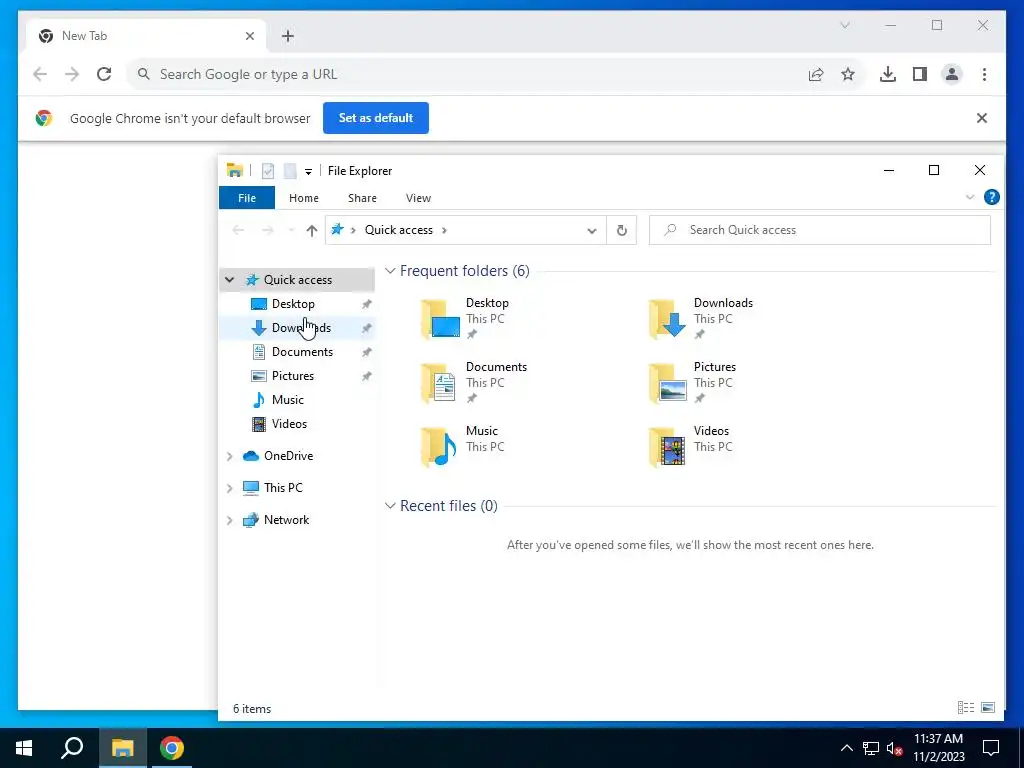
Task: Click Quick access breadcrumb in address bar
Action: (398, 230)
